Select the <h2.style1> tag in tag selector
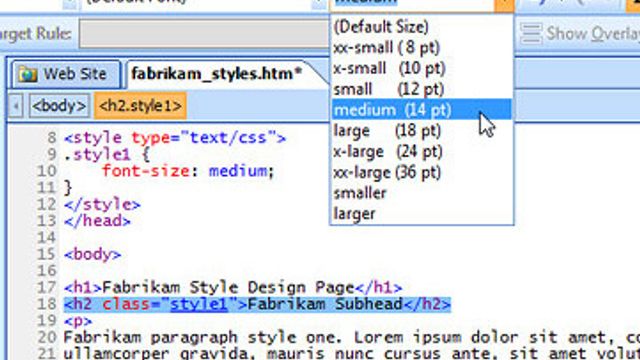 (140, 106)
